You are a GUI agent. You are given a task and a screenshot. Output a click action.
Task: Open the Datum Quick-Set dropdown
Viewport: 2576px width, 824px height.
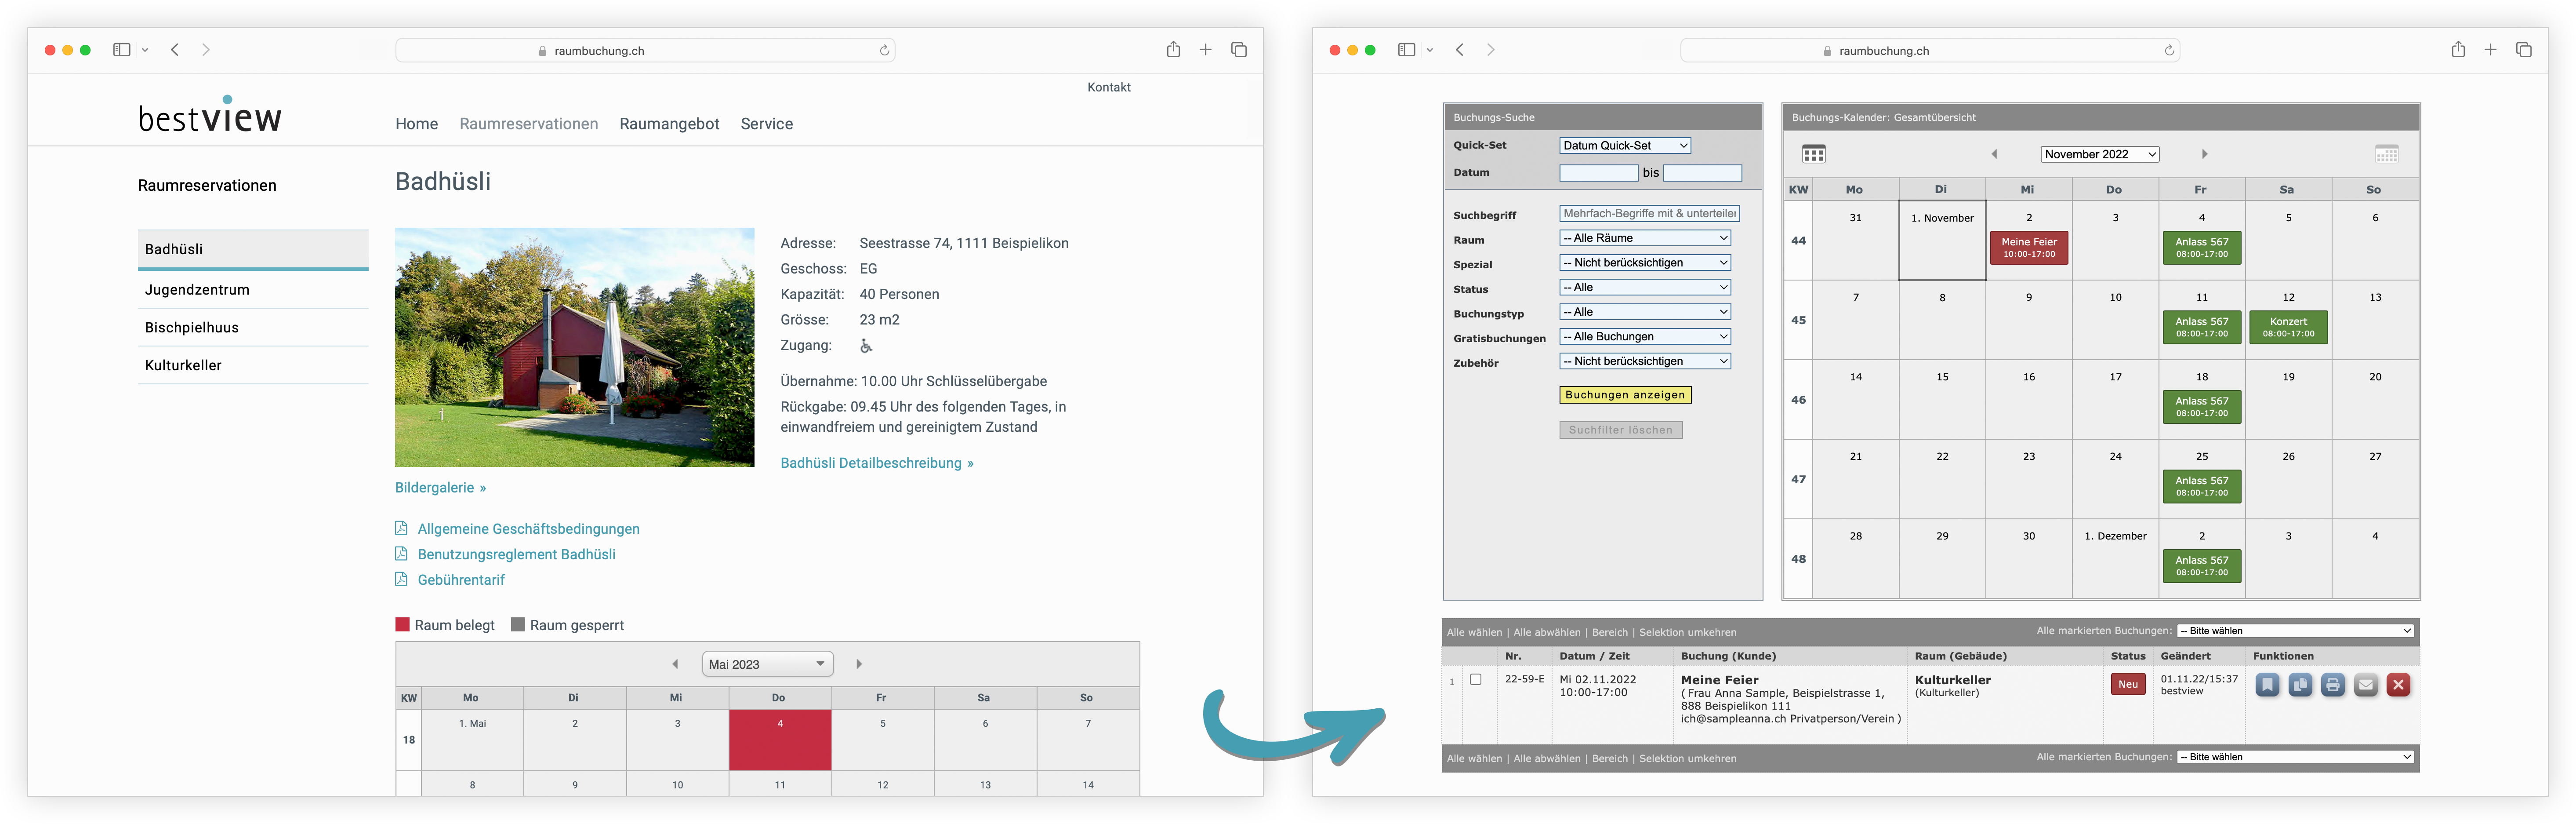[1625, 146]
